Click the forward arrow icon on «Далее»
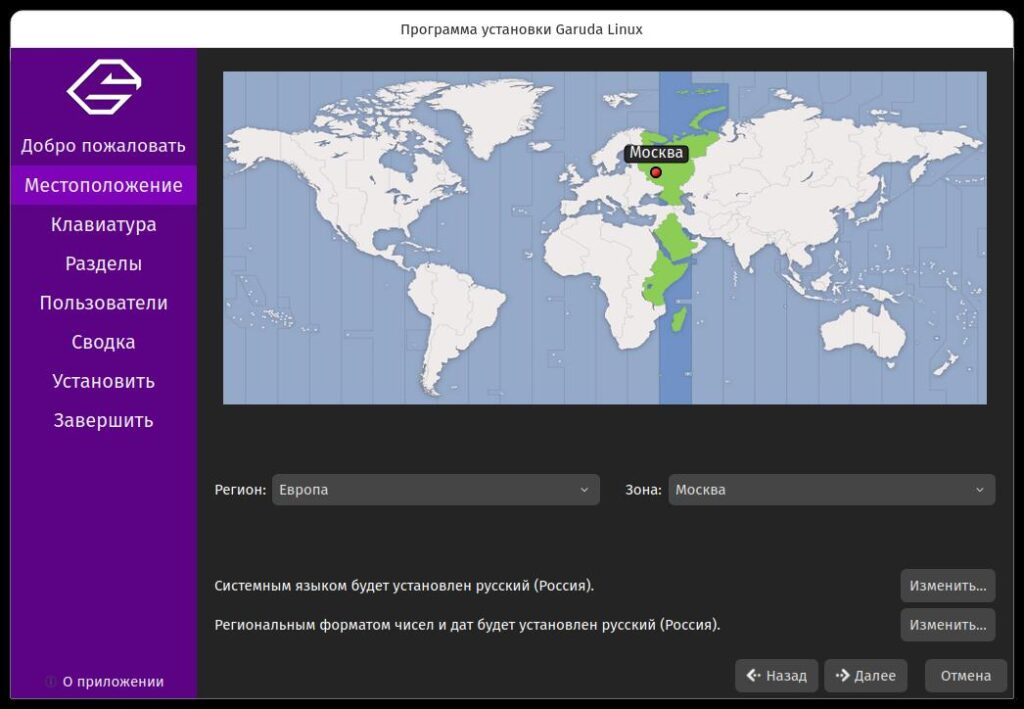The width and height of the screenshot is (1024, 709). pyautogui.click(x=842, y=675)
